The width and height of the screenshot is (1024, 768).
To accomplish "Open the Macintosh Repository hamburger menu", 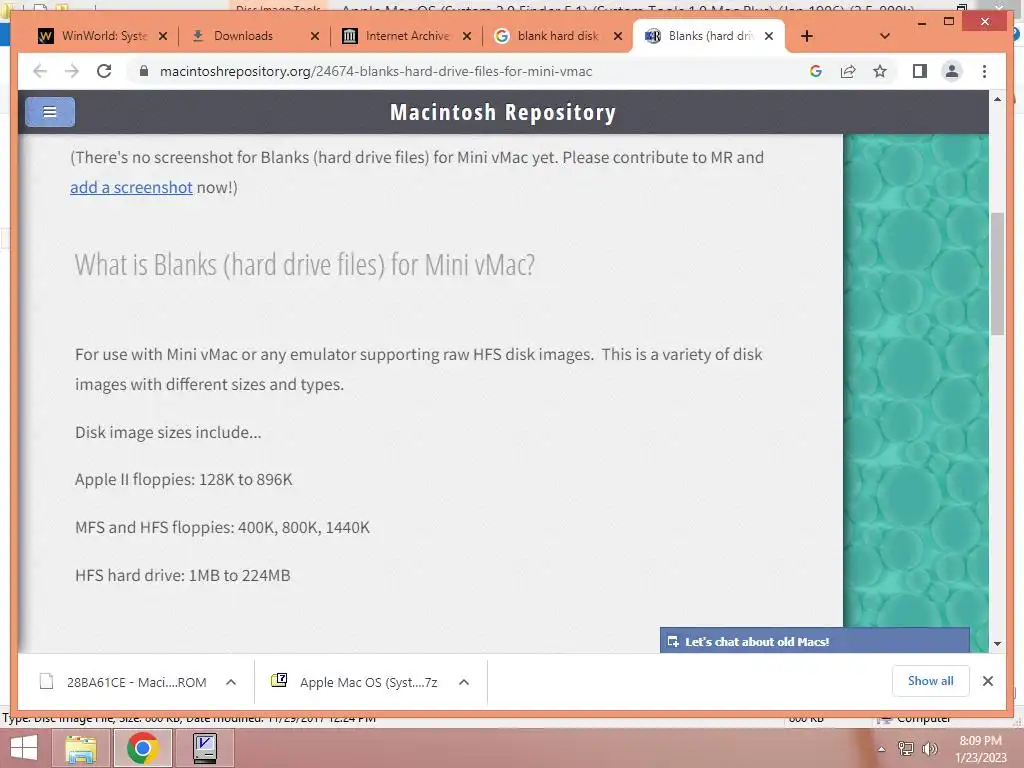I will [x=50, y=112].
